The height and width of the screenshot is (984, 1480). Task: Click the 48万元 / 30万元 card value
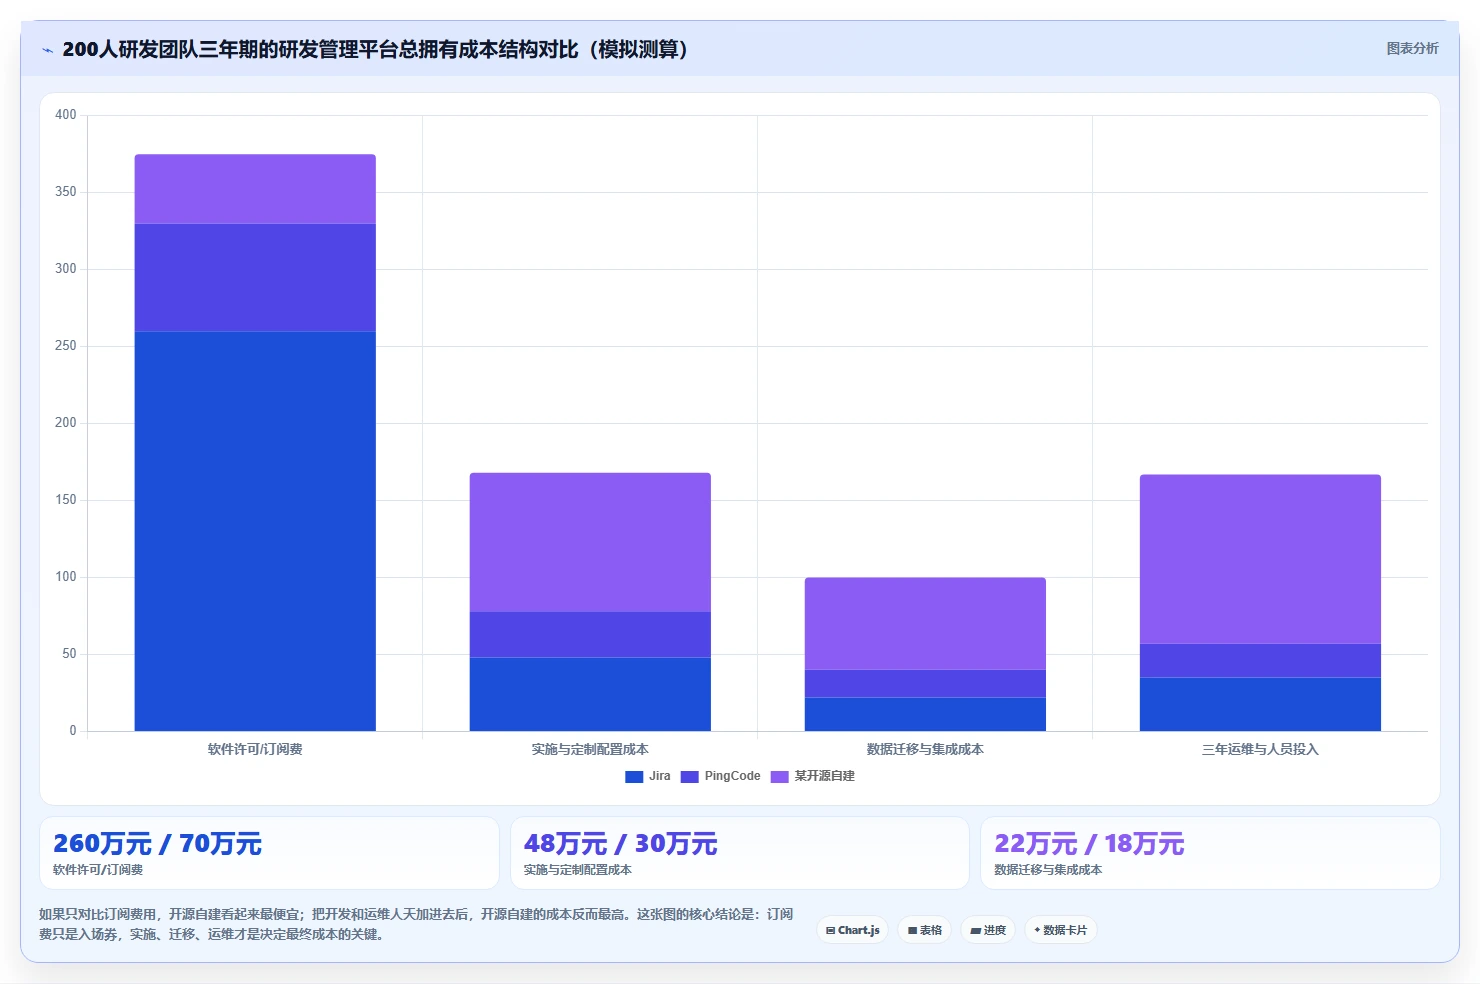(x=620, y=844)
